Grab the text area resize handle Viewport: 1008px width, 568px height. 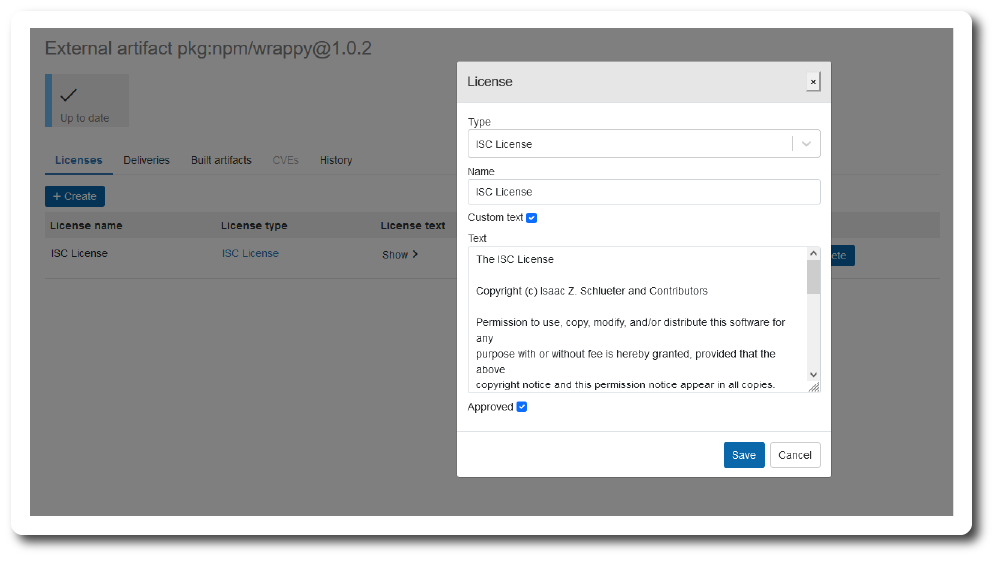point(813,387)
